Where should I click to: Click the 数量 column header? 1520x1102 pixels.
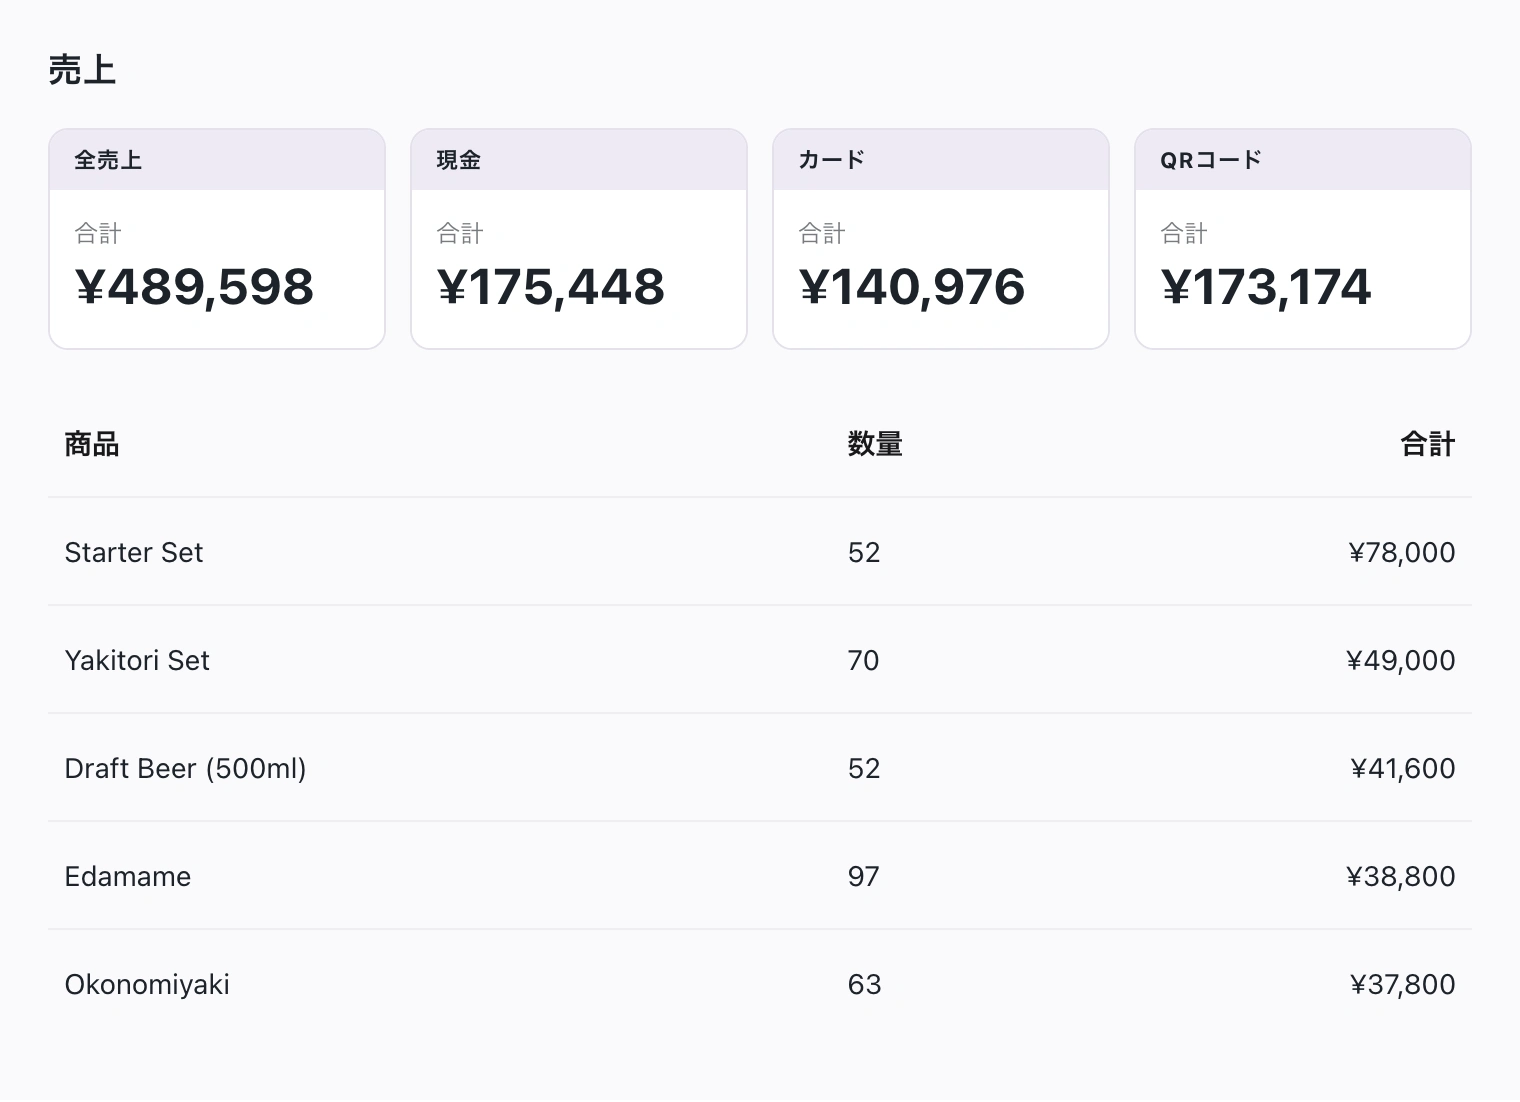point(875,444)
